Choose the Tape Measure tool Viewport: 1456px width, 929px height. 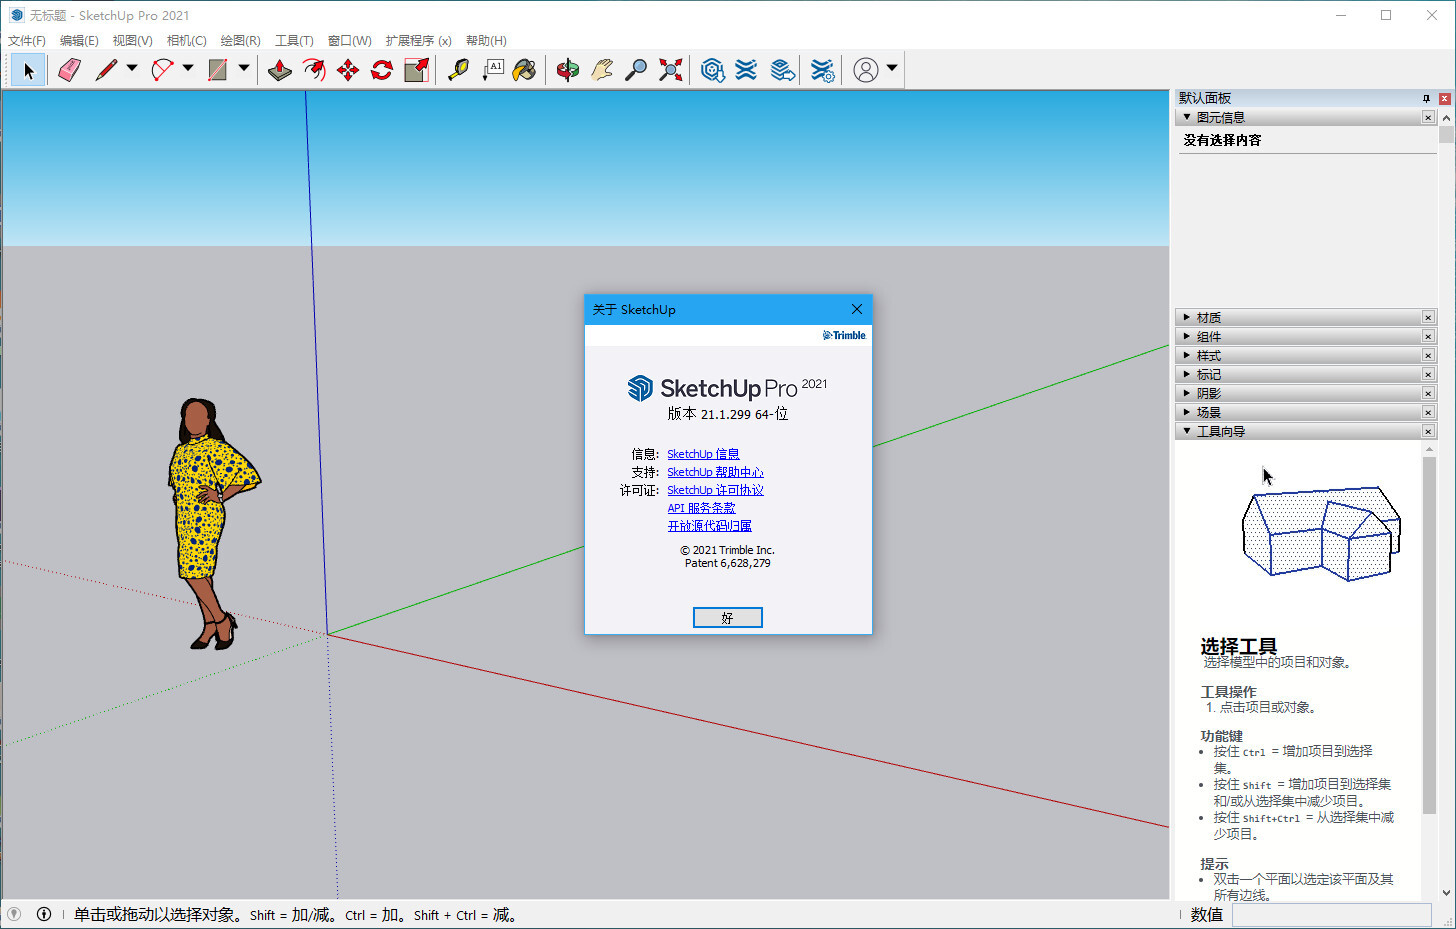[x=458, y=70]
